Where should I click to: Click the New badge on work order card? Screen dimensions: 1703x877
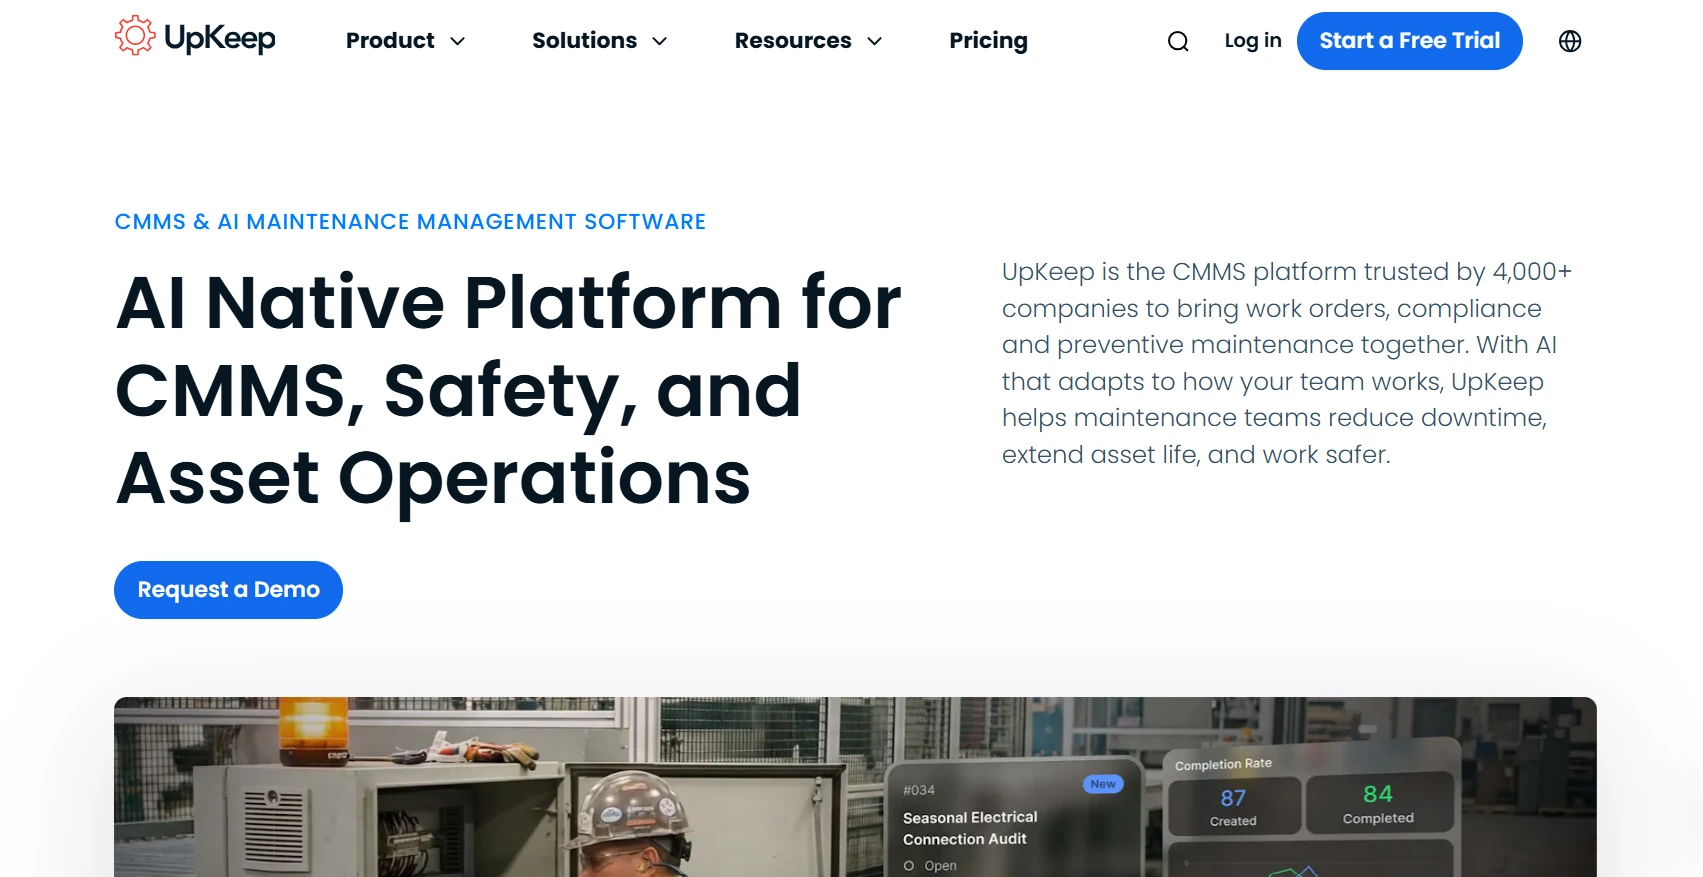tap(1103, 784)
